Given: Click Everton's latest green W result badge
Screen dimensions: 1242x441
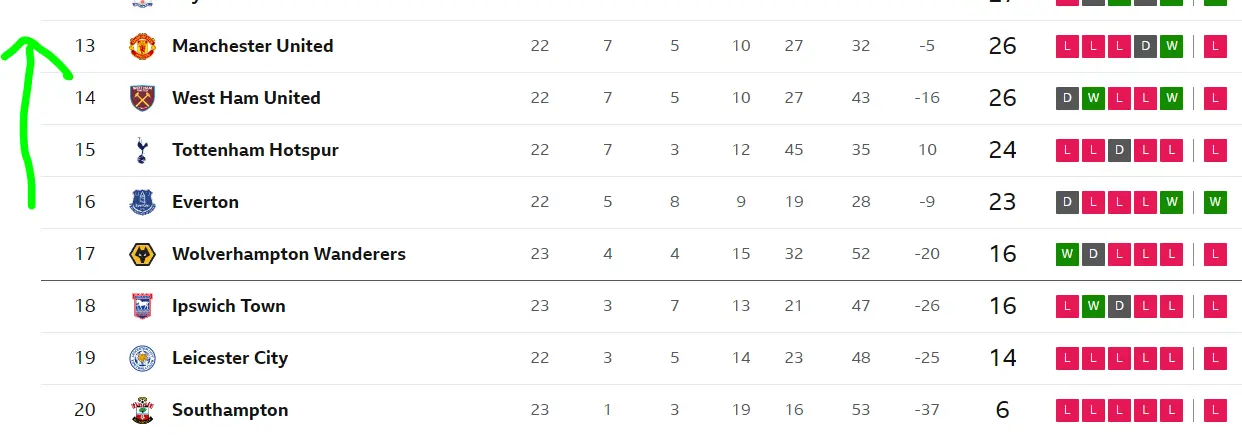Looking at the screenshot, I should point(1215,202).
